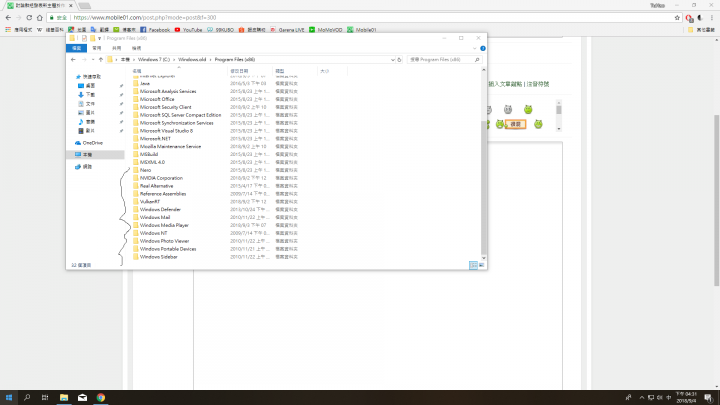
Task: Click the Explorer file list vertical scrollbar
Action: coord(484,187)
